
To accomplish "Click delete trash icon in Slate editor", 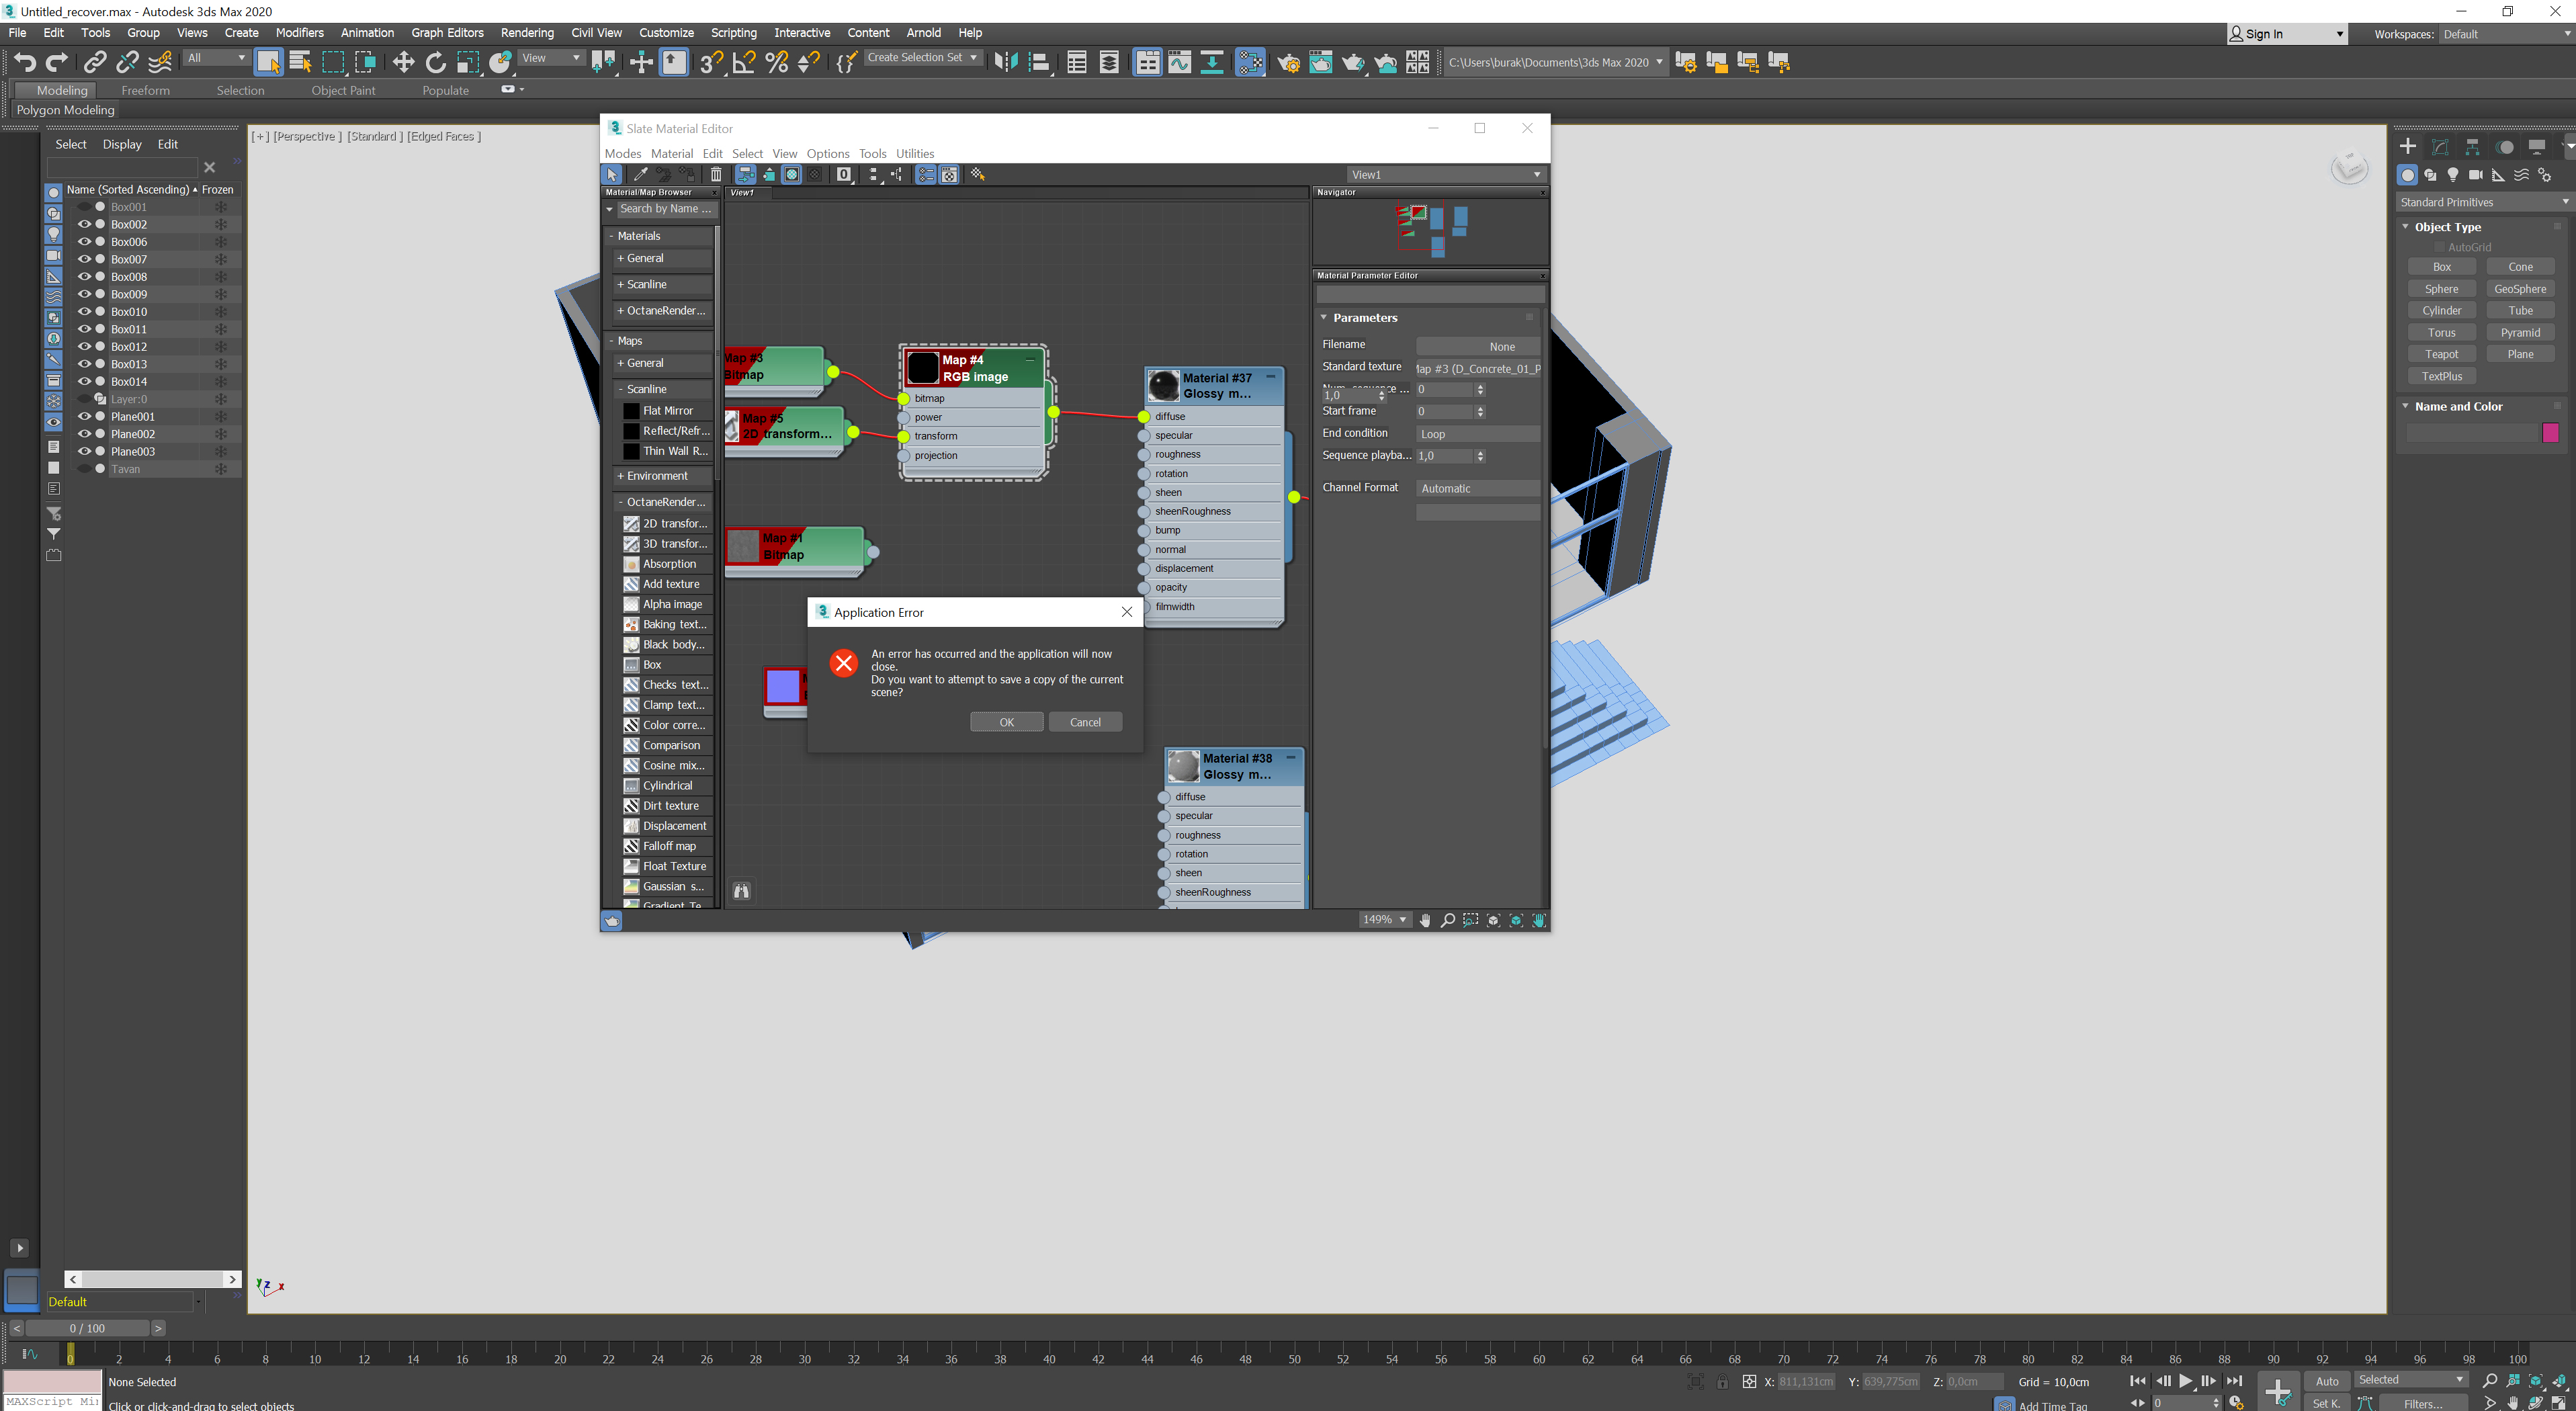I will tap(716, 174).
